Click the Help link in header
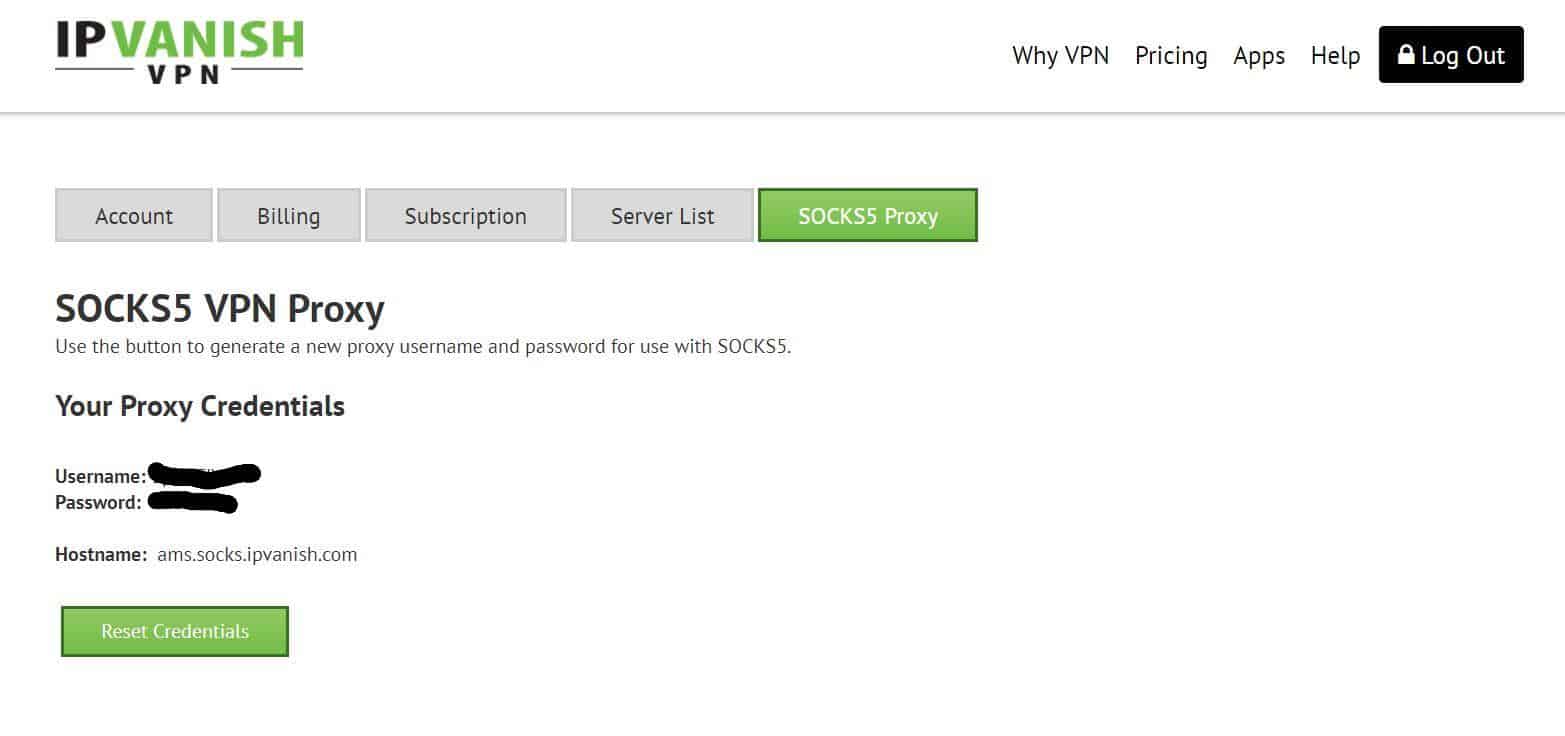This screenshot has width=1565, height=736. 1335,56
